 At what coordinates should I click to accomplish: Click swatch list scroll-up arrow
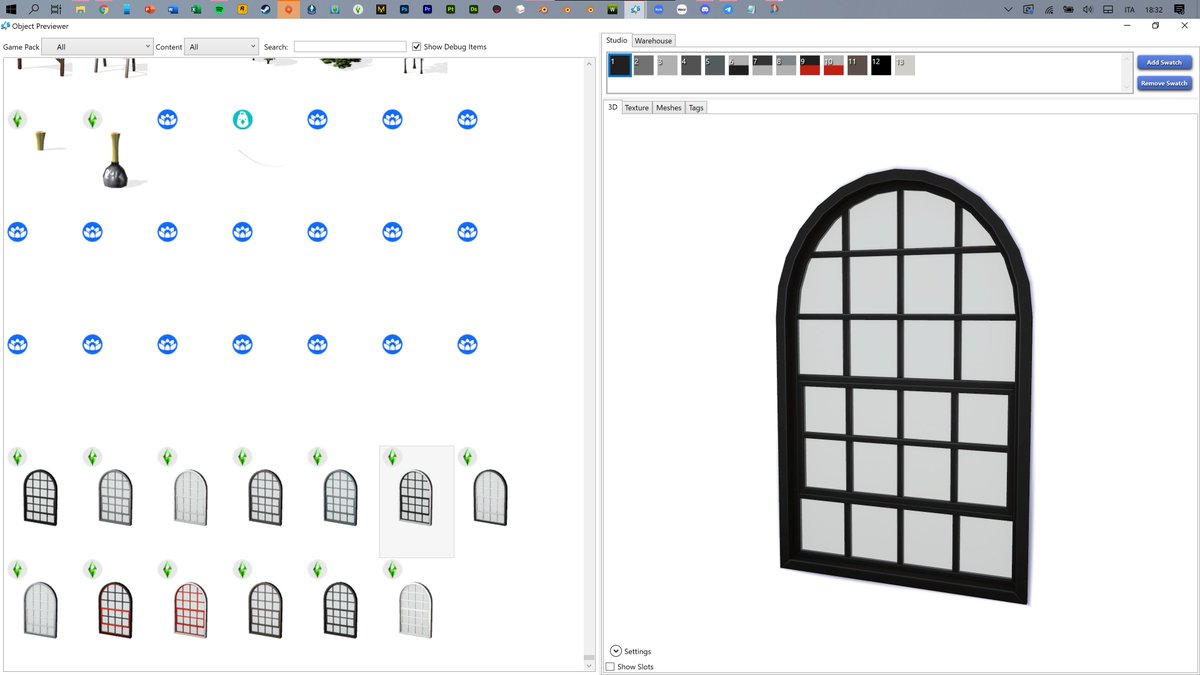click(1128, 60)
